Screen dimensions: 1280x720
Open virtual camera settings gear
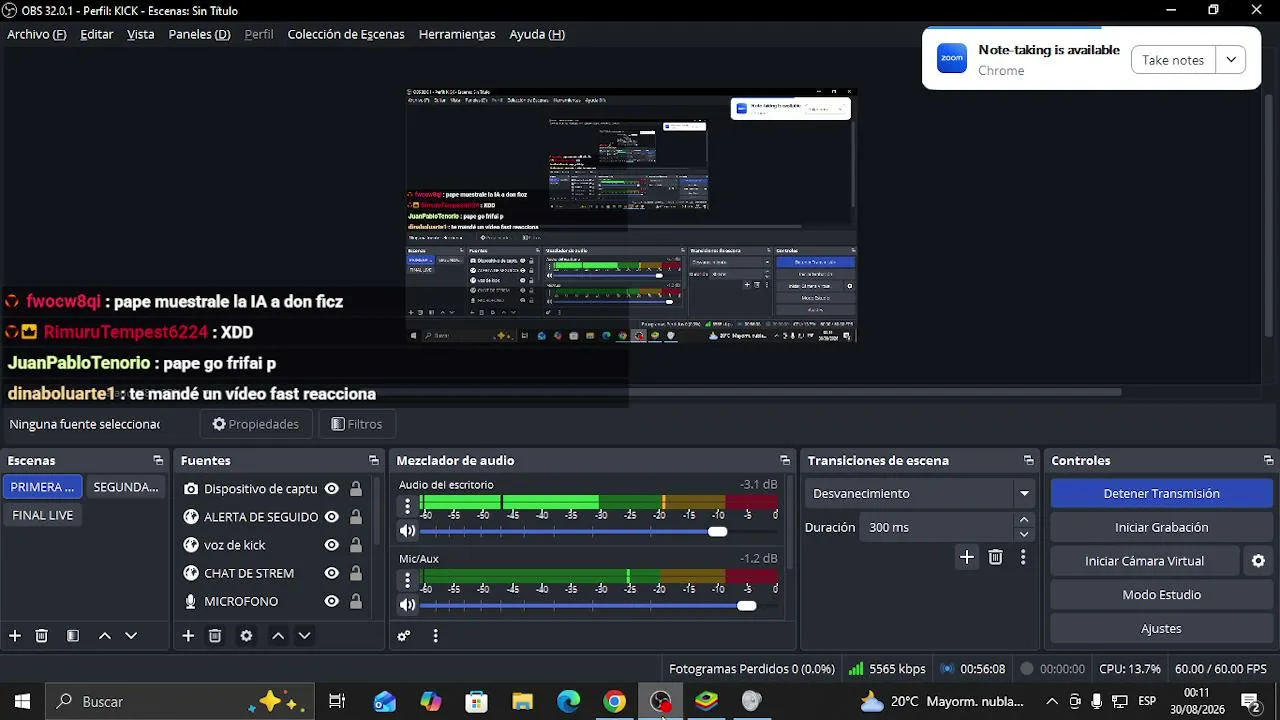click(1258, 561)
